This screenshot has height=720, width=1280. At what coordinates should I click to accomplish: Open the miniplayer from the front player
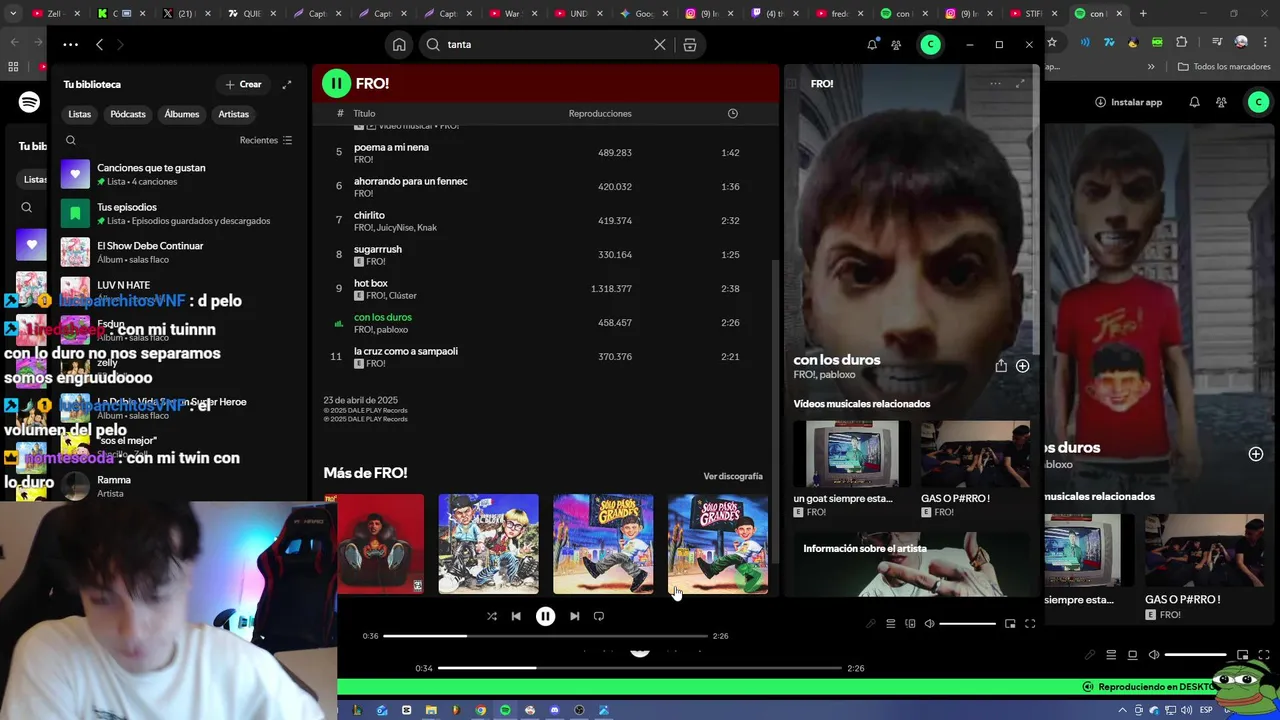pos(1010,624)
